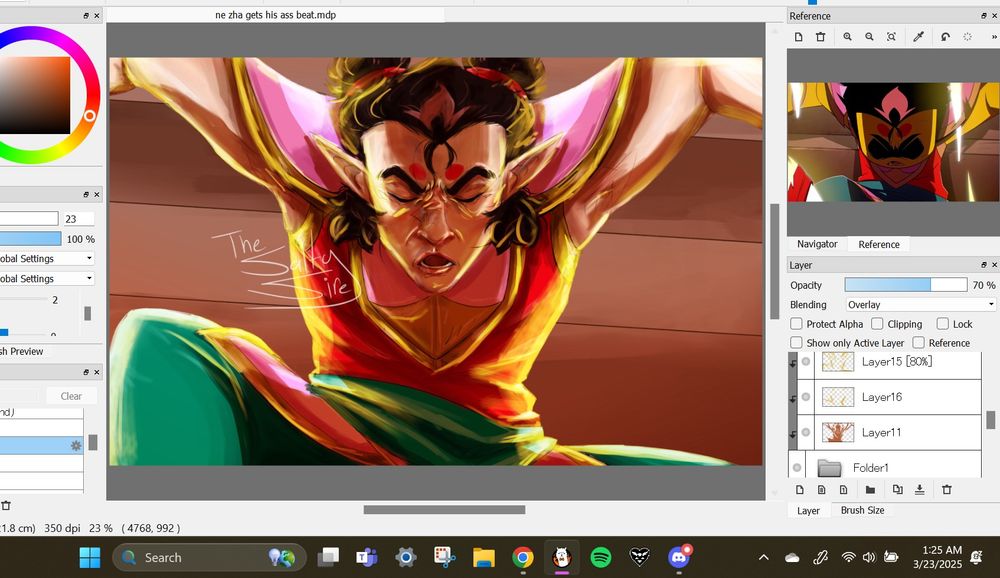The image size is (1000, 578).
Task: Float the Reference panel
Action: (x=984, y=16)
